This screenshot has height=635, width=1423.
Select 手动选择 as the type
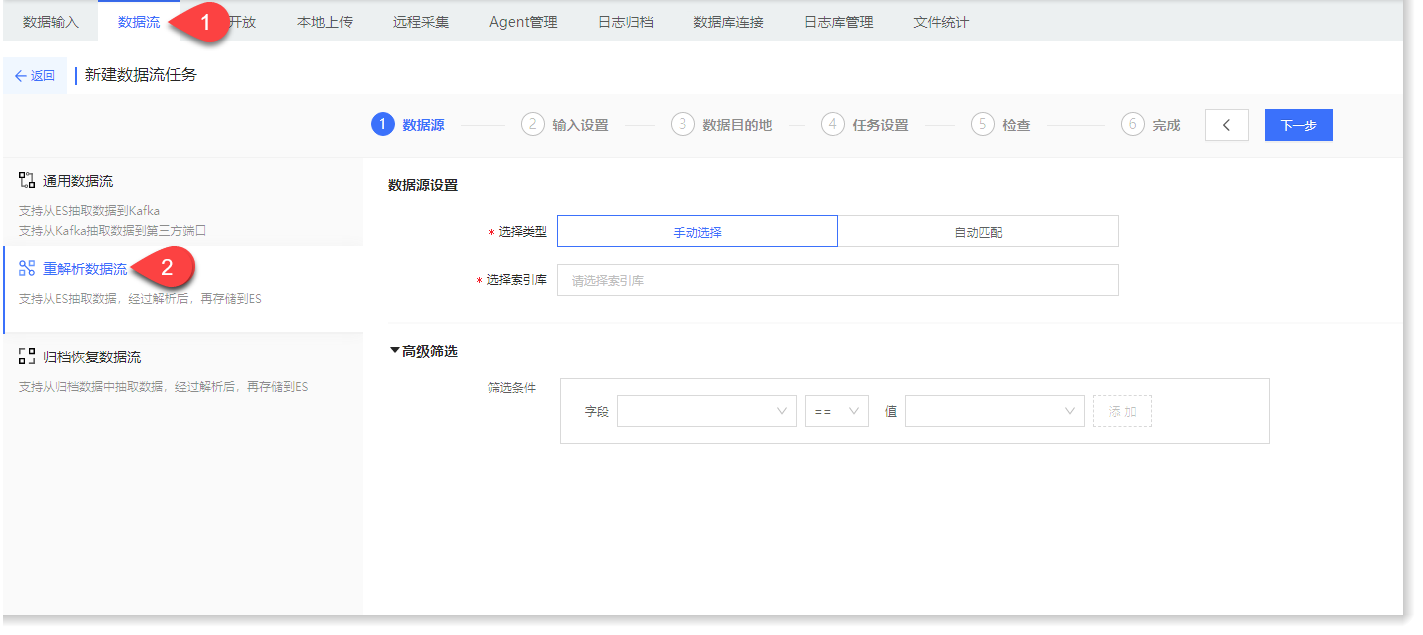click(x=697, y=231)
